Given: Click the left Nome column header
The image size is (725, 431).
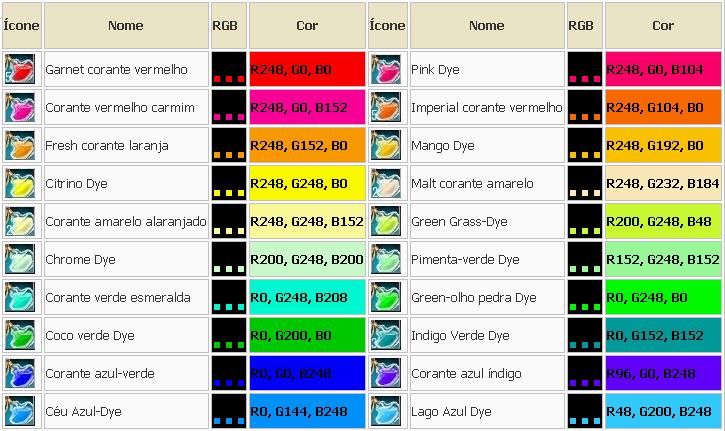Looking at the screenshot, I should coord(126,25).
